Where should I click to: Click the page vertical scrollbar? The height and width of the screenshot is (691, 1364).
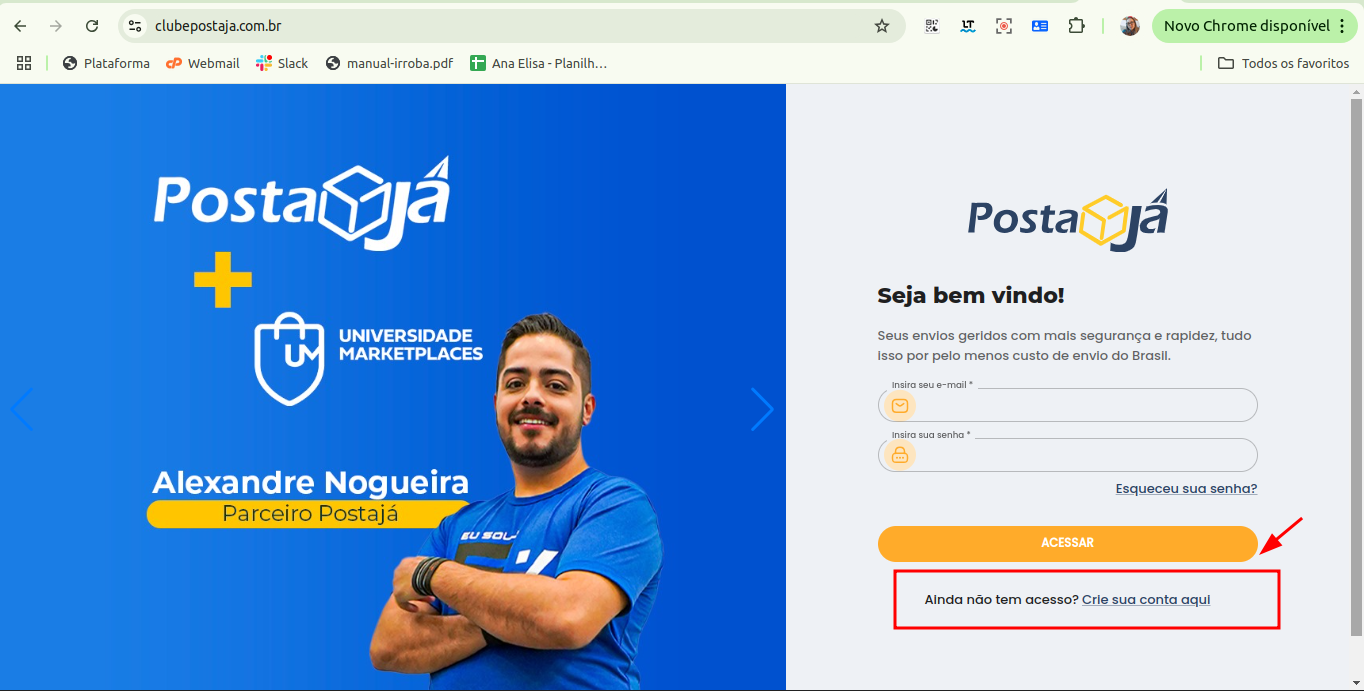[1356, 366]
